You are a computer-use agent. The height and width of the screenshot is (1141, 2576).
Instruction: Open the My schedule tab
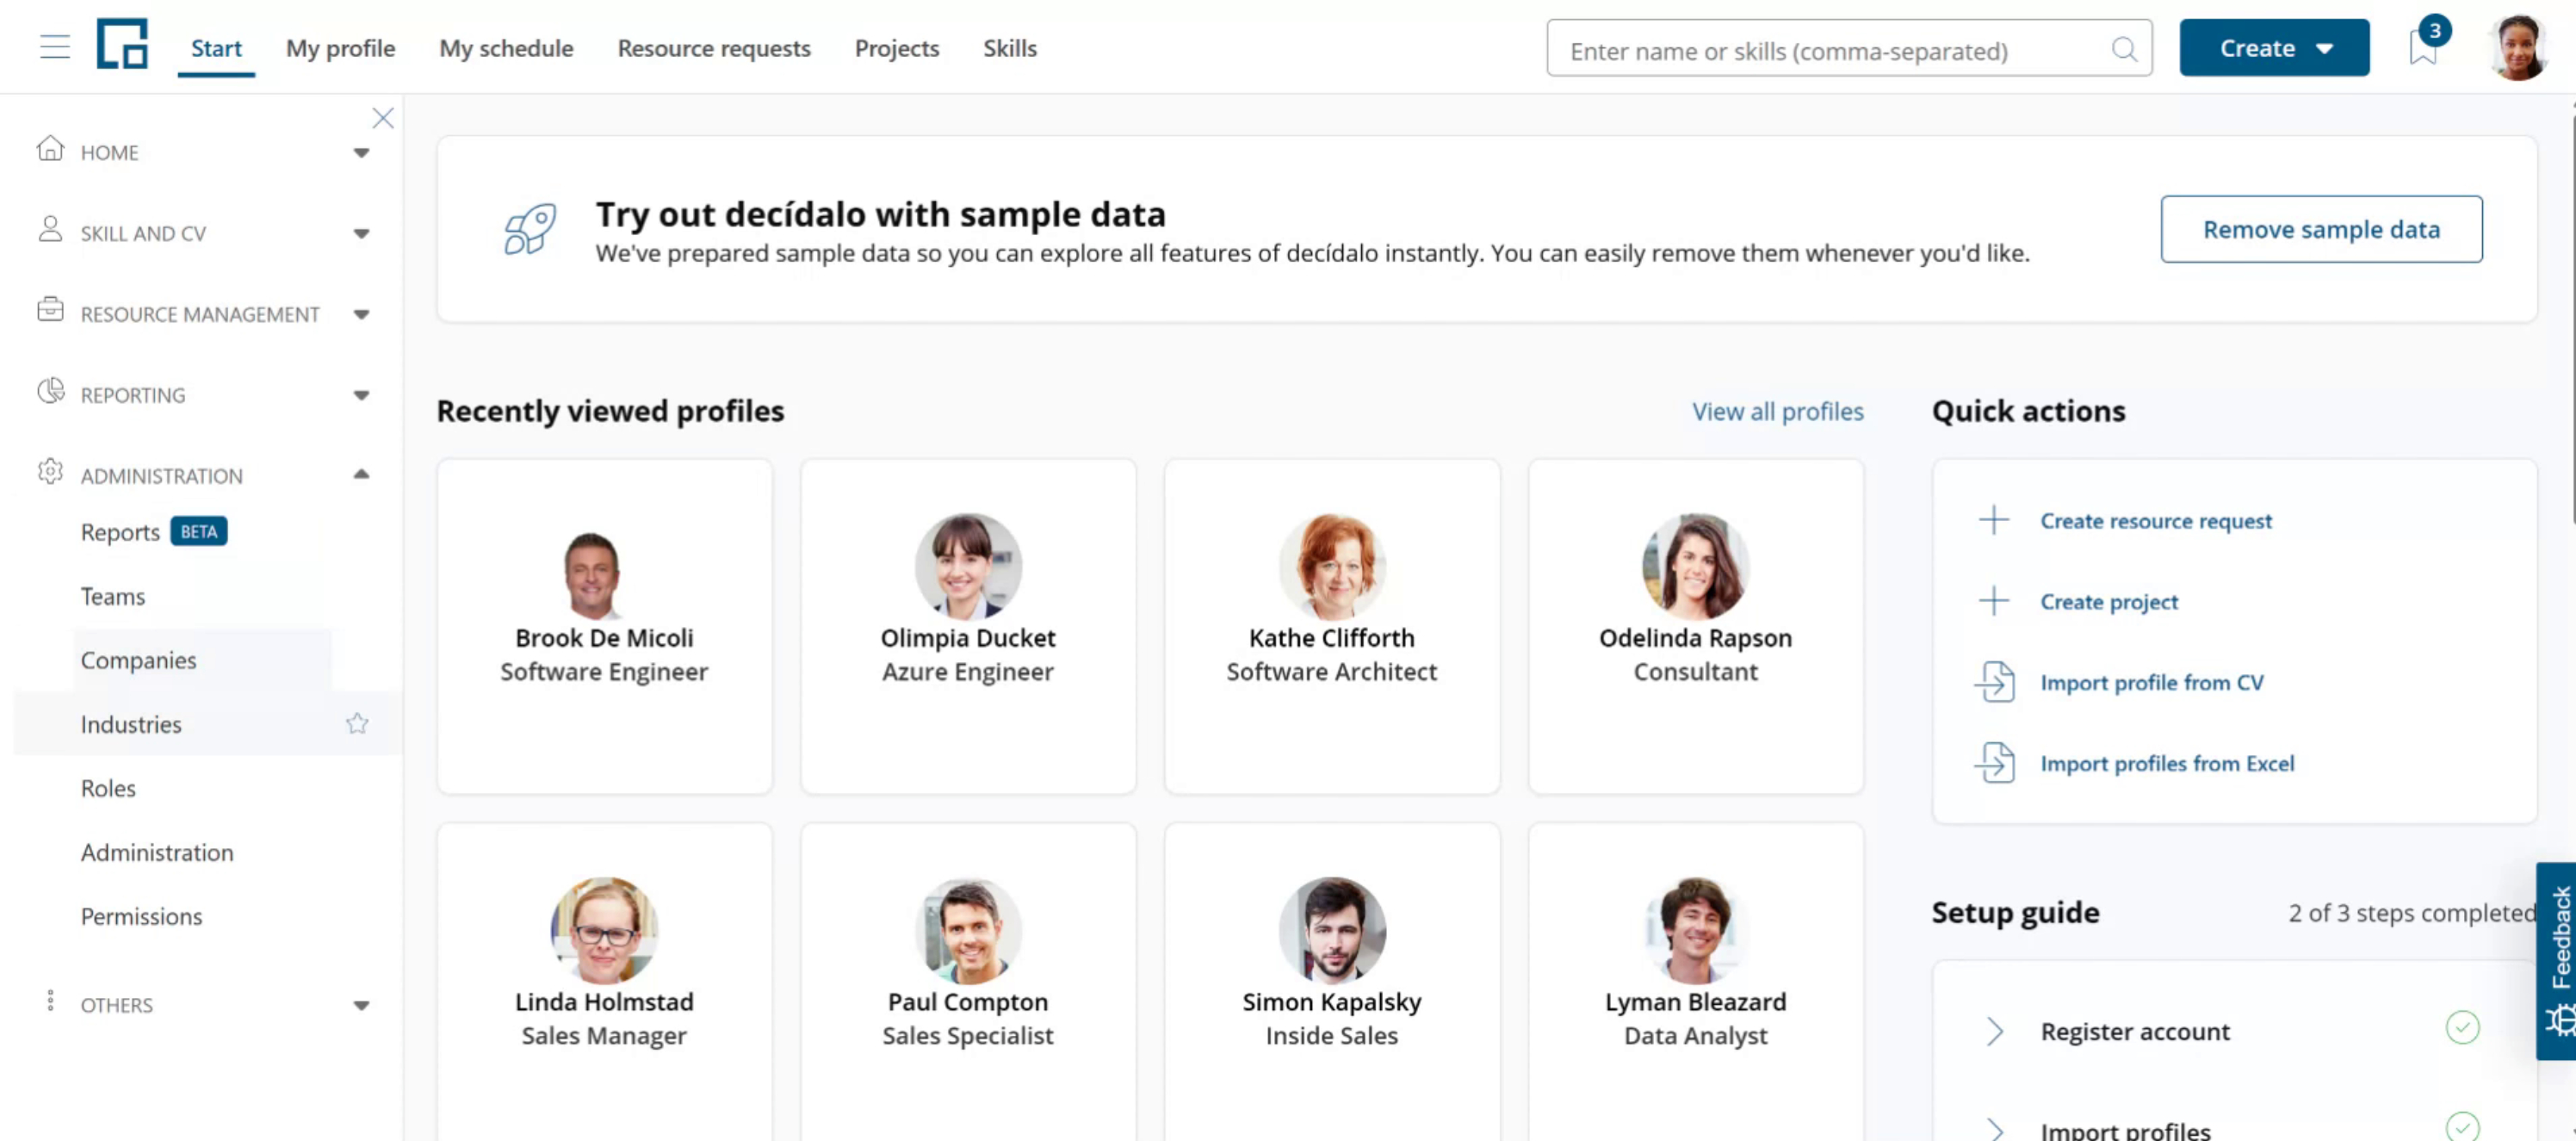pyautogui.click(x=506, y=48)
